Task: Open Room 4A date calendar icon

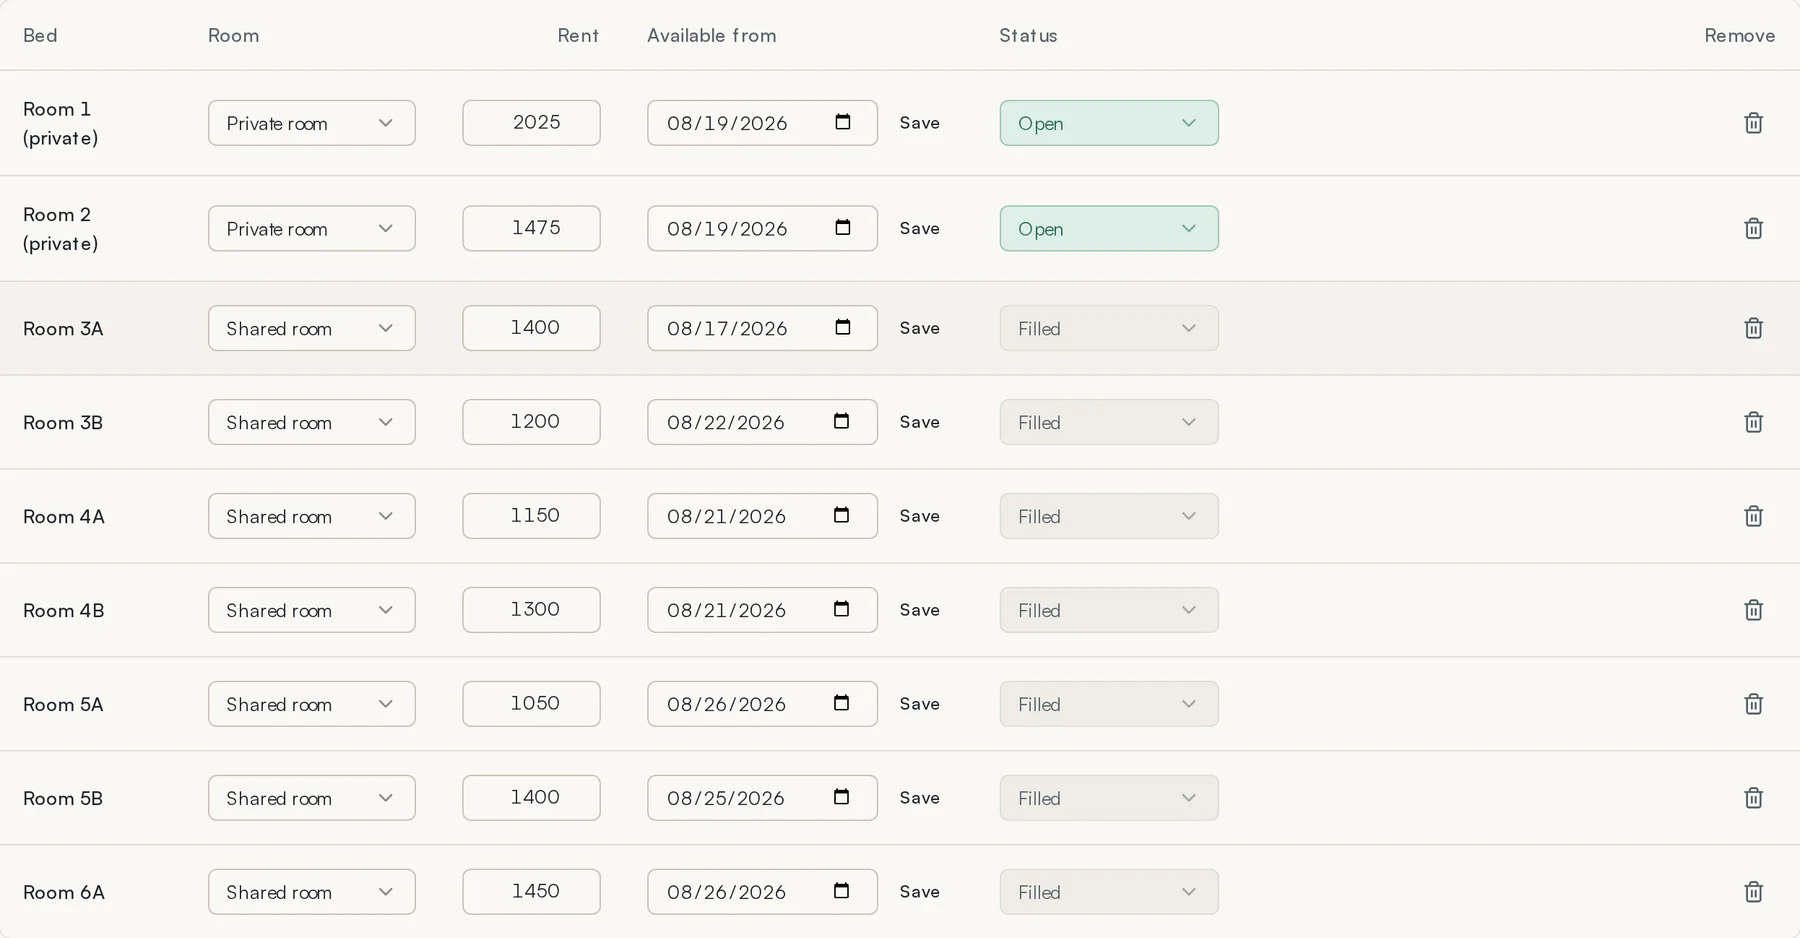Action: (x=841, y=515)
